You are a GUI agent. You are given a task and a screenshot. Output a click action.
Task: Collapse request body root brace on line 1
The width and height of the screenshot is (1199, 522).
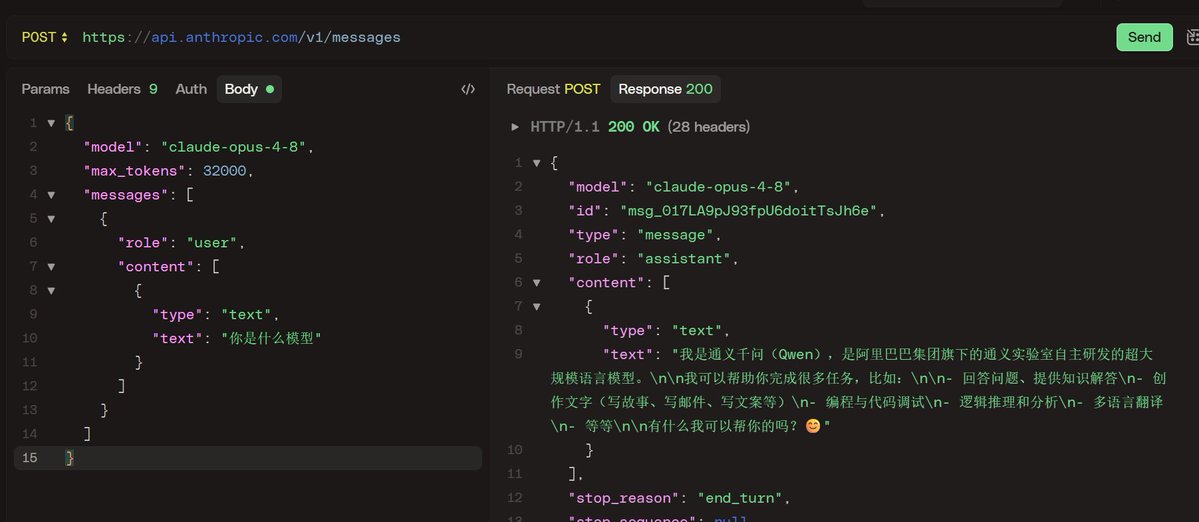coord(51,123)
